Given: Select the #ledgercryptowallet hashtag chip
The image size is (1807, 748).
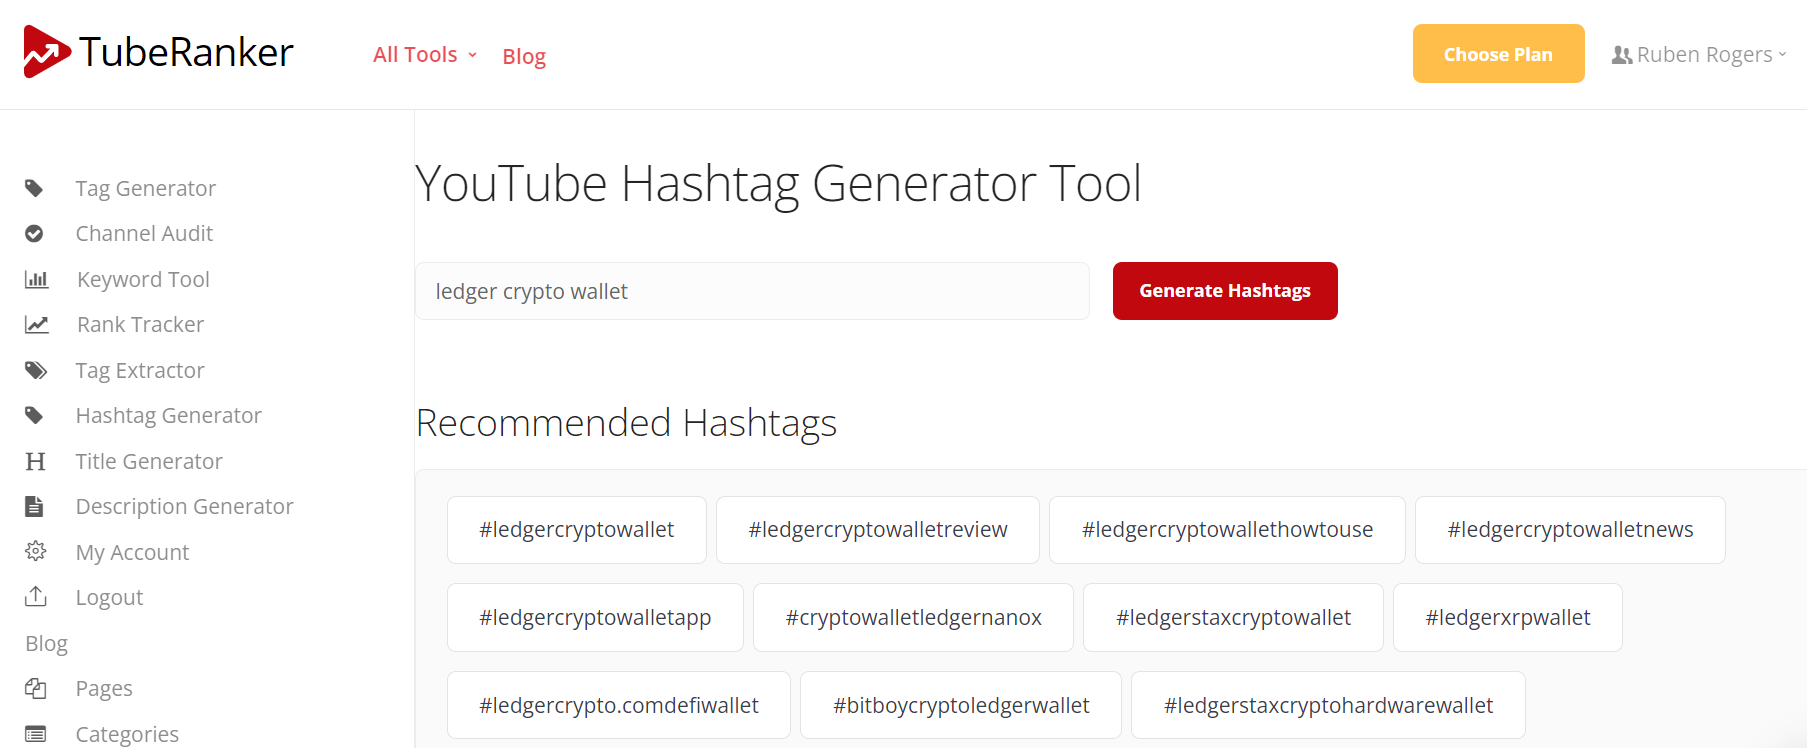Looking at the screenshot, I should pyautogui.click(x=577, y=530).
